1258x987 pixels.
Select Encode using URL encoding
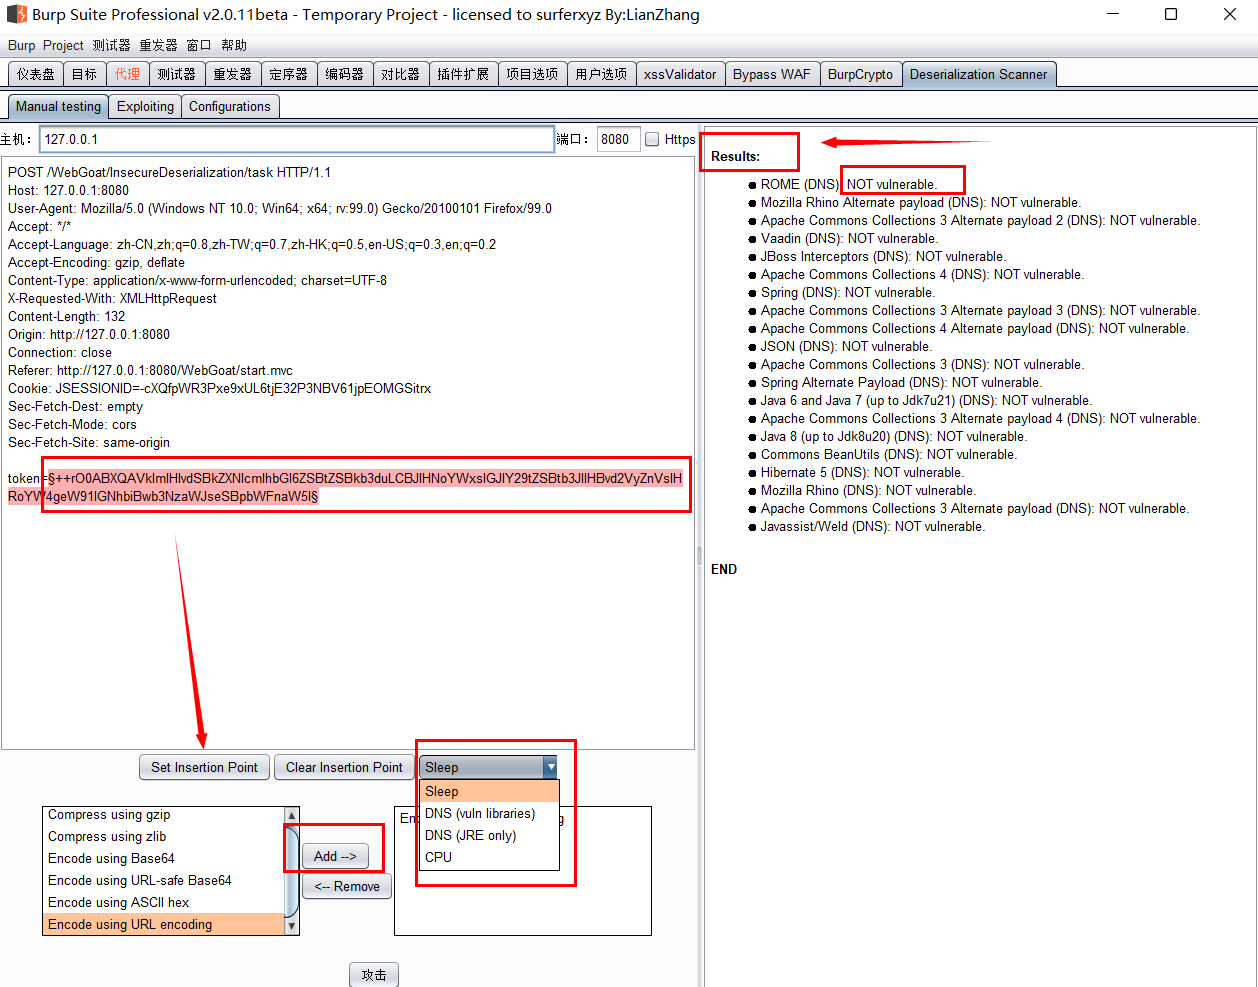(x=164, y=924)
